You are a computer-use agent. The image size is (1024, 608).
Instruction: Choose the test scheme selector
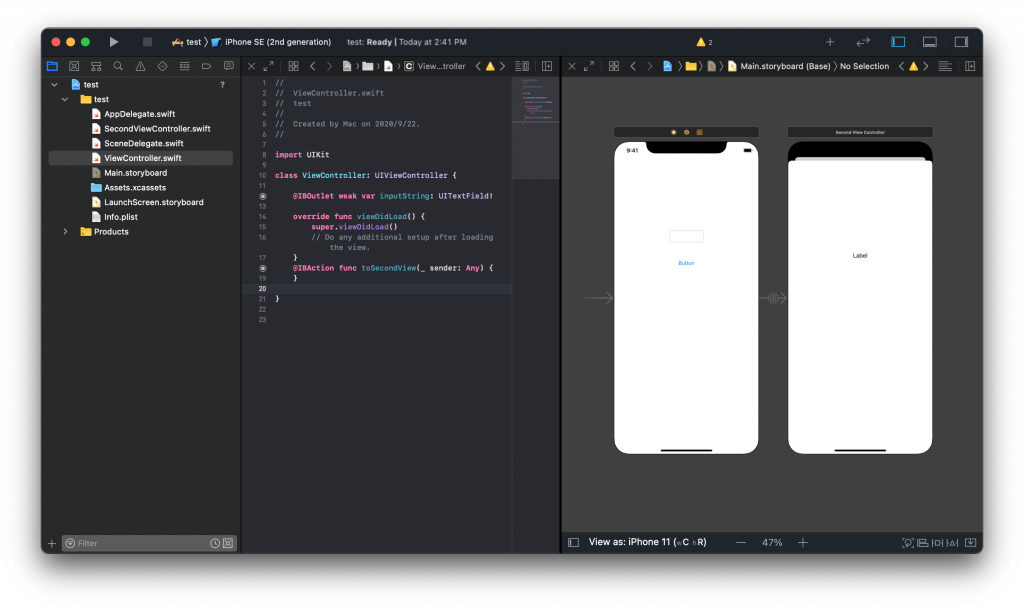[187, 42]
